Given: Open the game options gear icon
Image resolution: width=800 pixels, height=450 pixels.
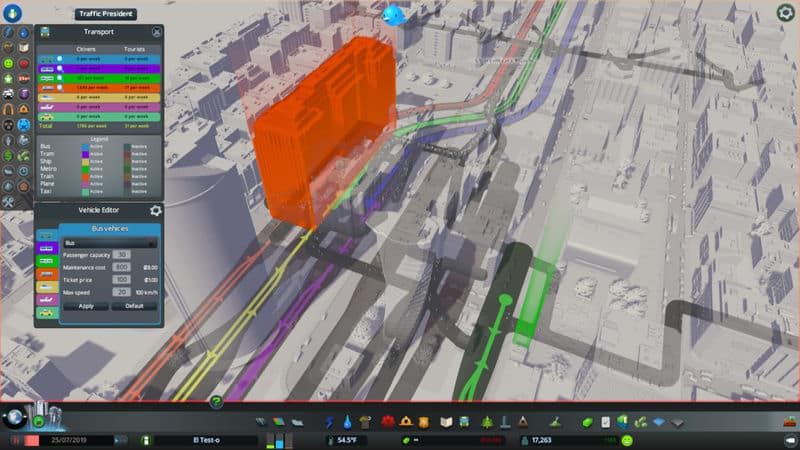Looking at the screenshot, I should (785, 13).
